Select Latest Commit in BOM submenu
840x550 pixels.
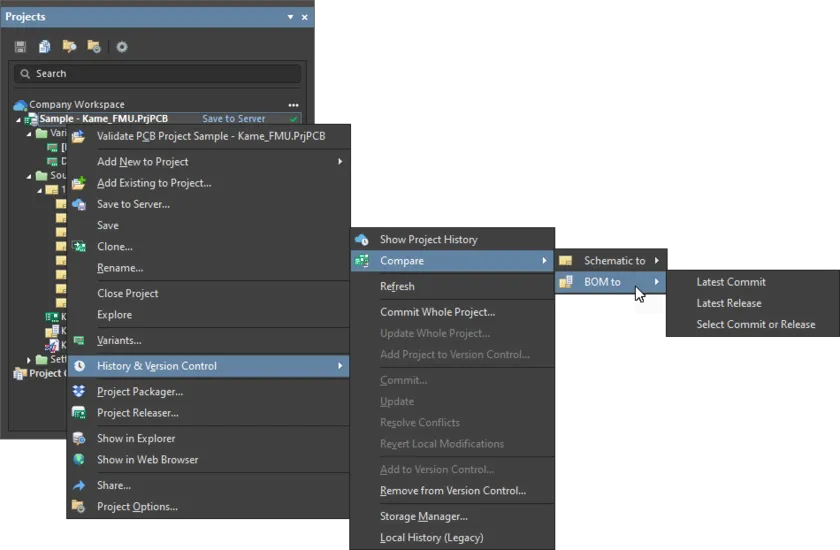tap(731, 282)
